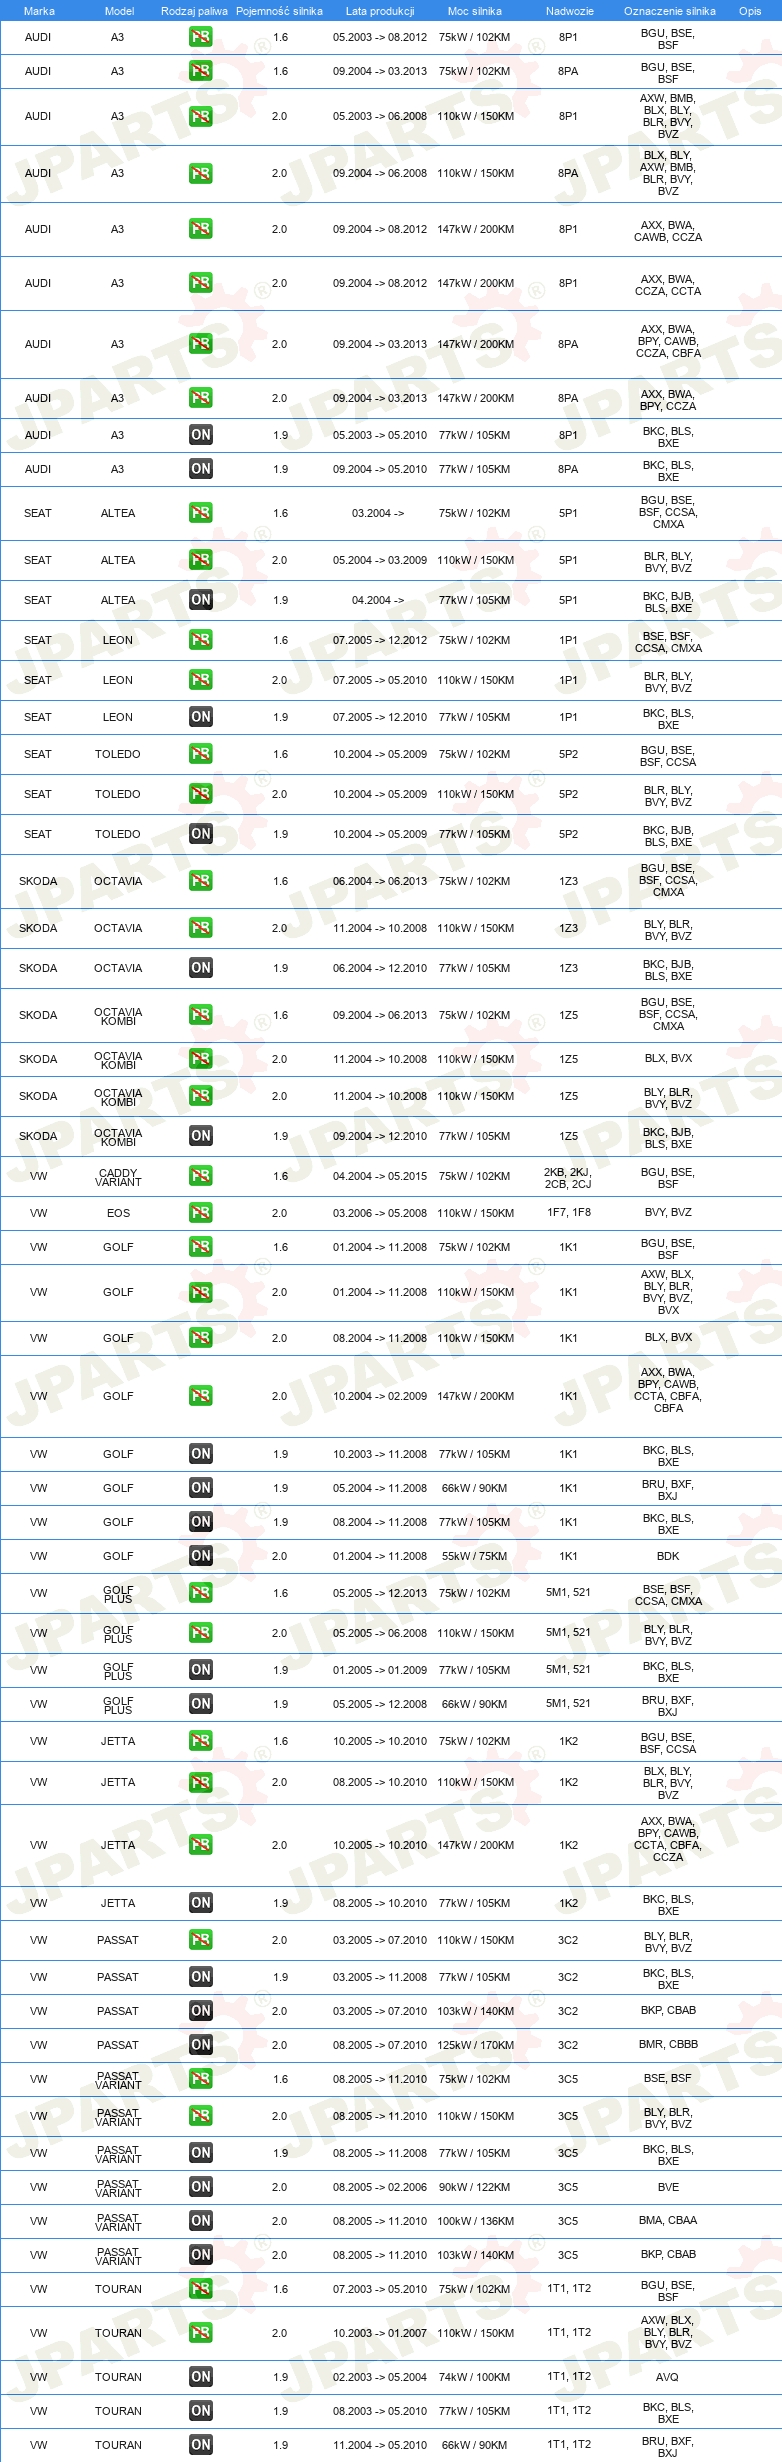Select production date '03.2004 ->'
The image size is (782, 2462).
tap(378, 513)
